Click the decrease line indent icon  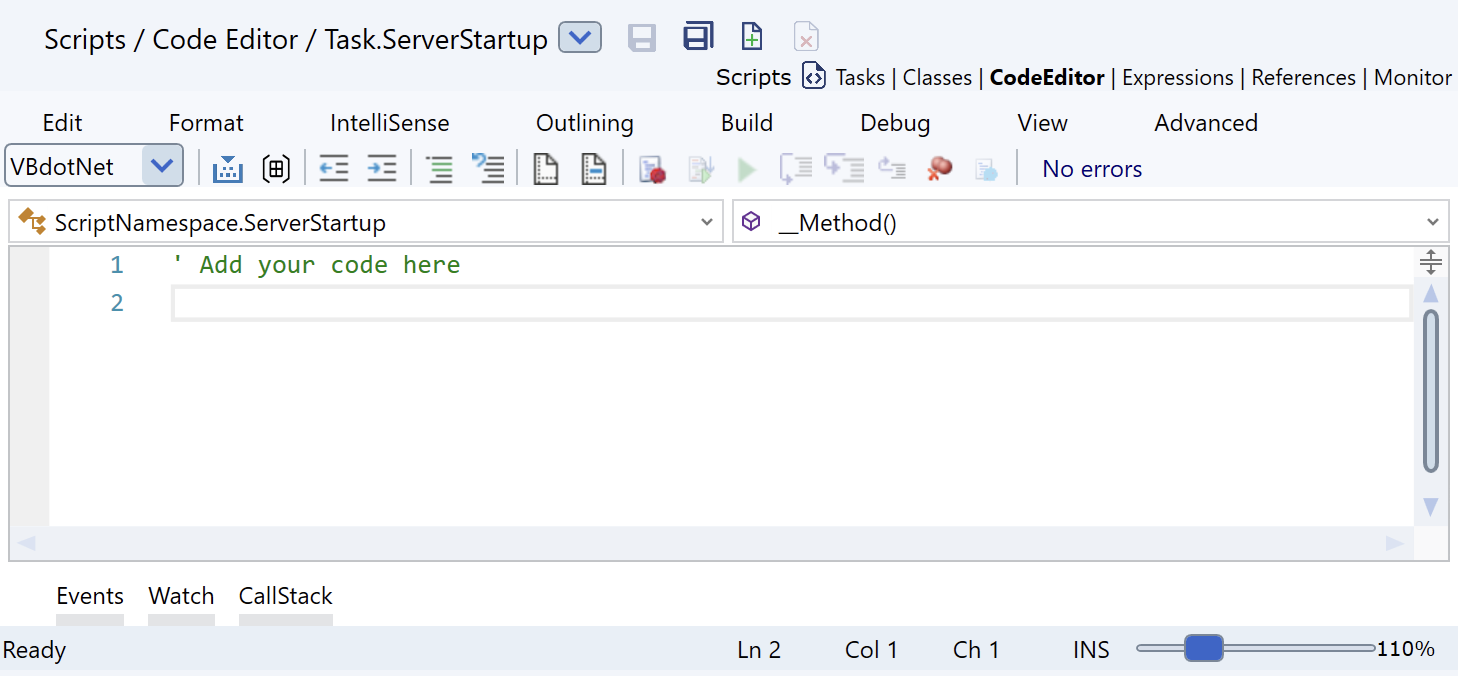(333, 169)
